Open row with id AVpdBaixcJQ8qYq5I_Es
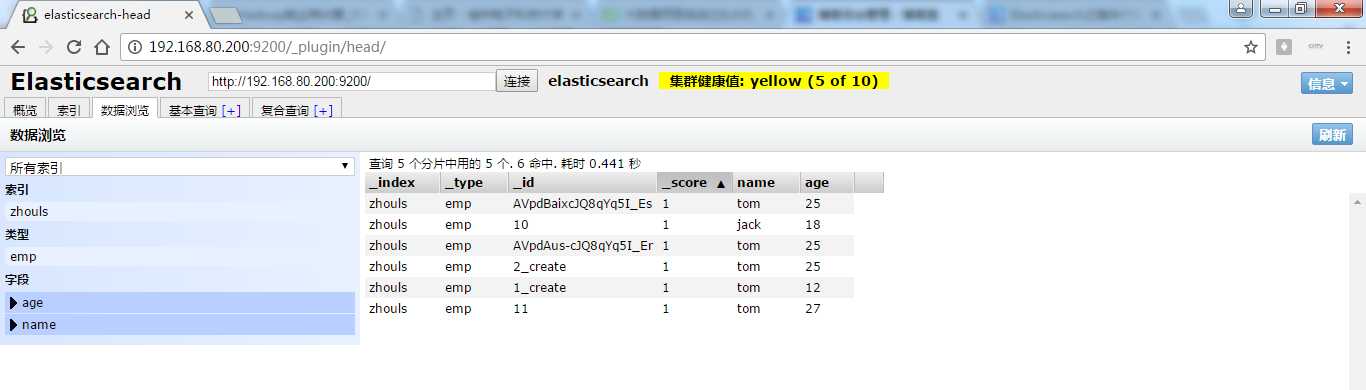The height and width of the screenshot is (390, 1366). (x=610, y=203)
